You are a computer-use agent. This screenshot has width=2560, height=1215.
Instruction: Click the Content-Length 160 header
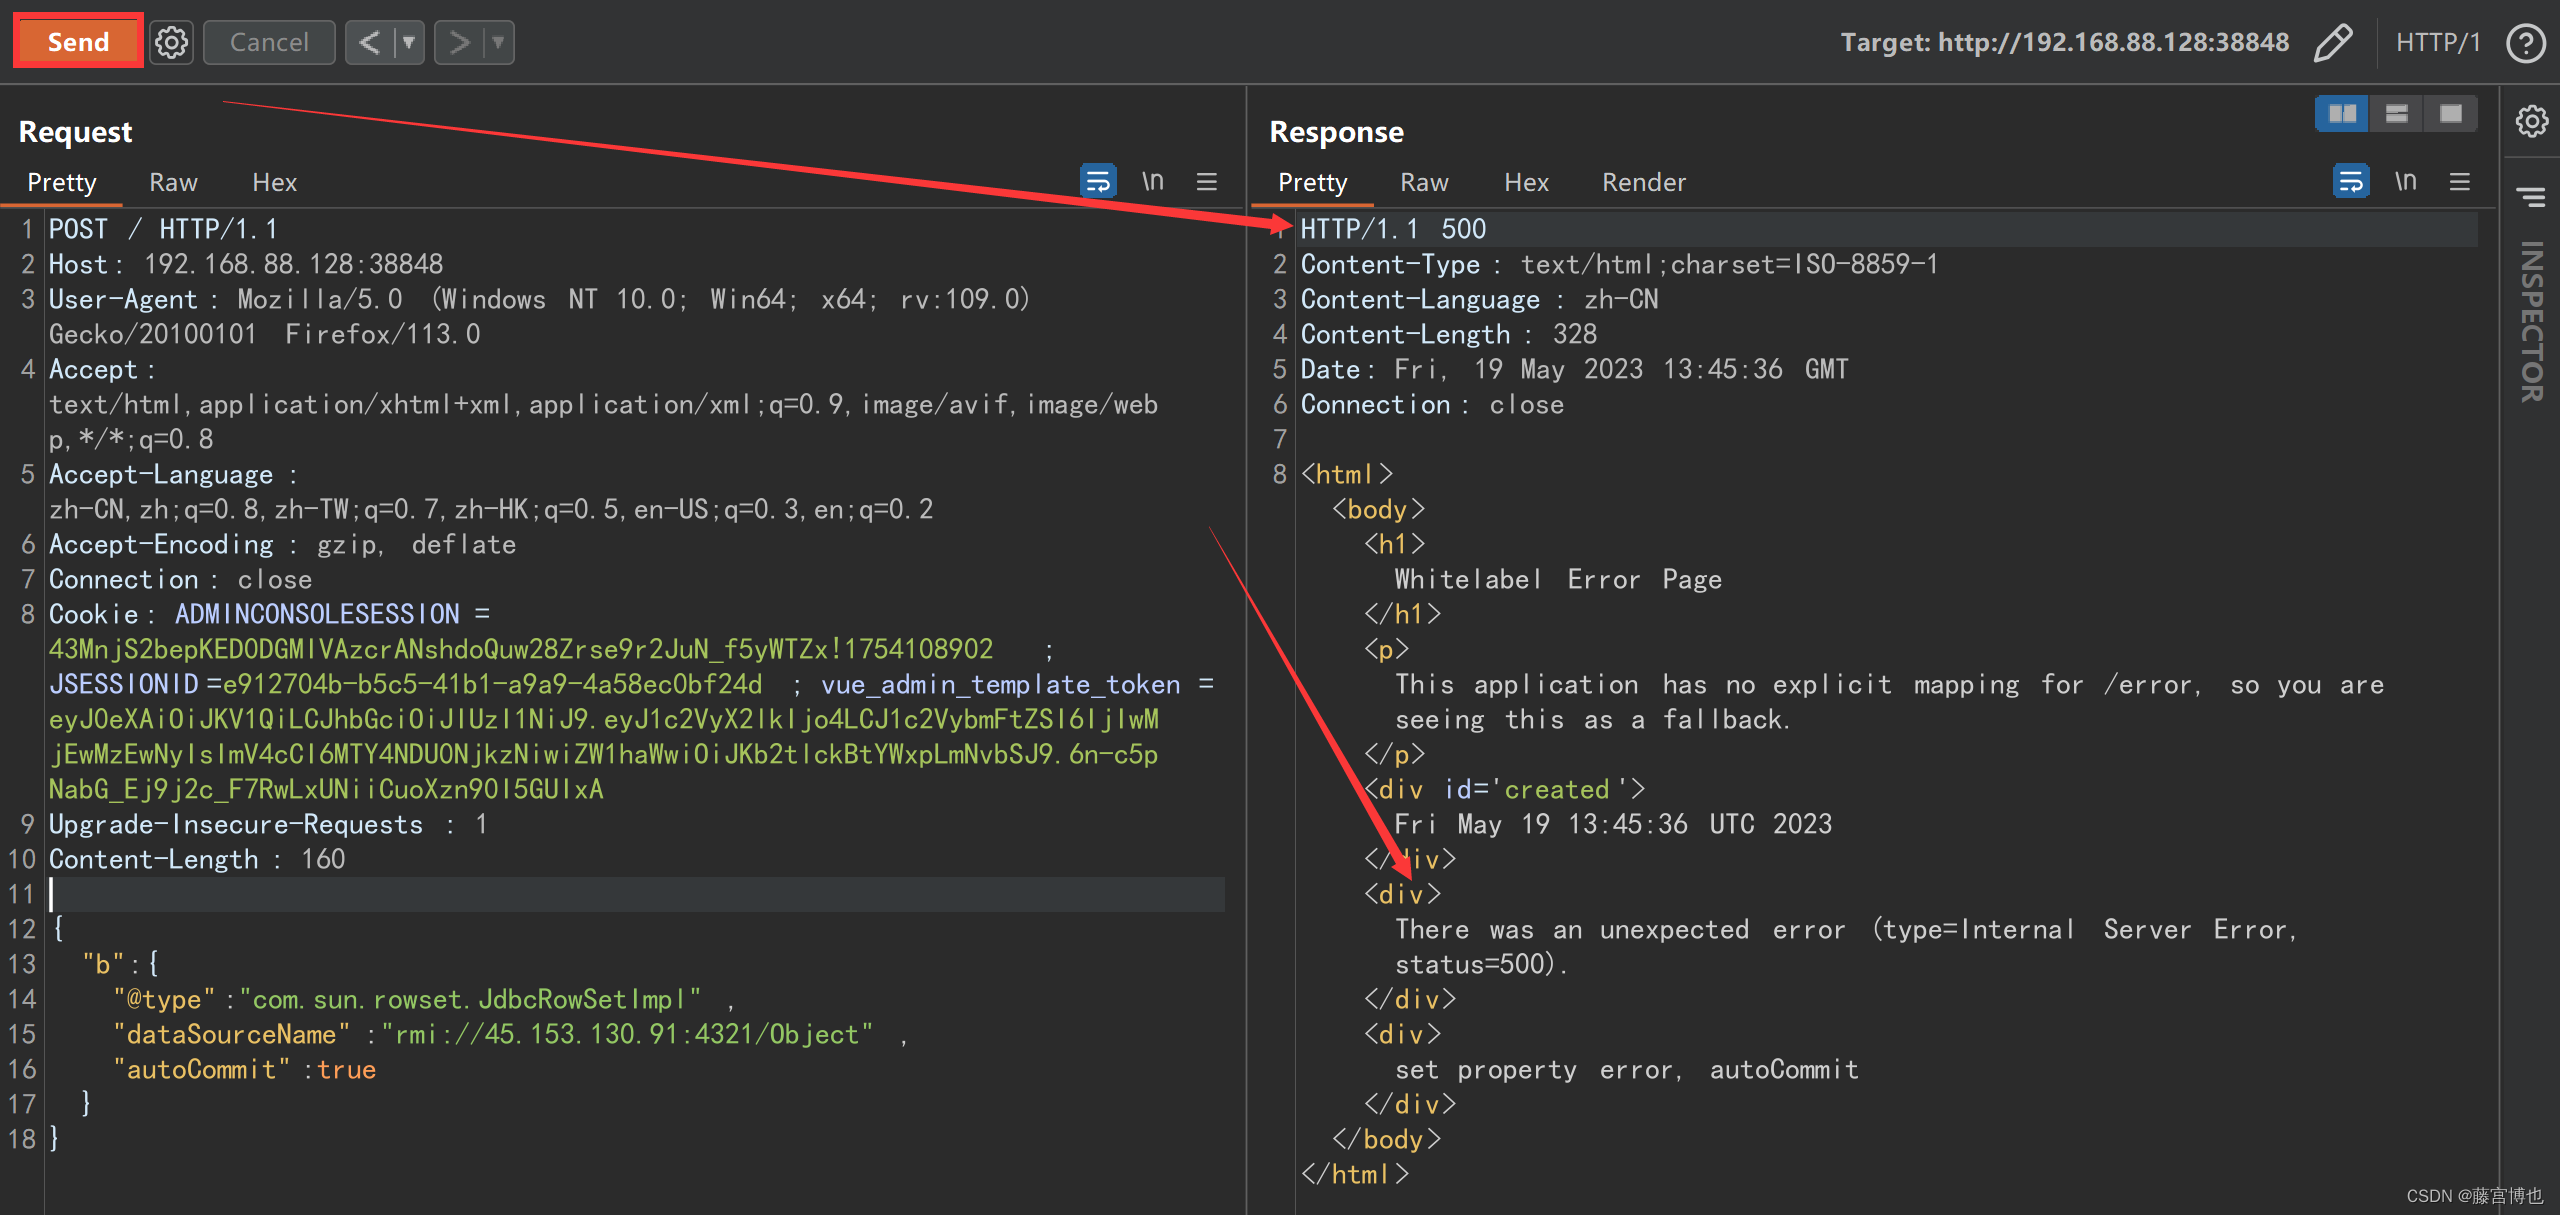tap(197, 859)
